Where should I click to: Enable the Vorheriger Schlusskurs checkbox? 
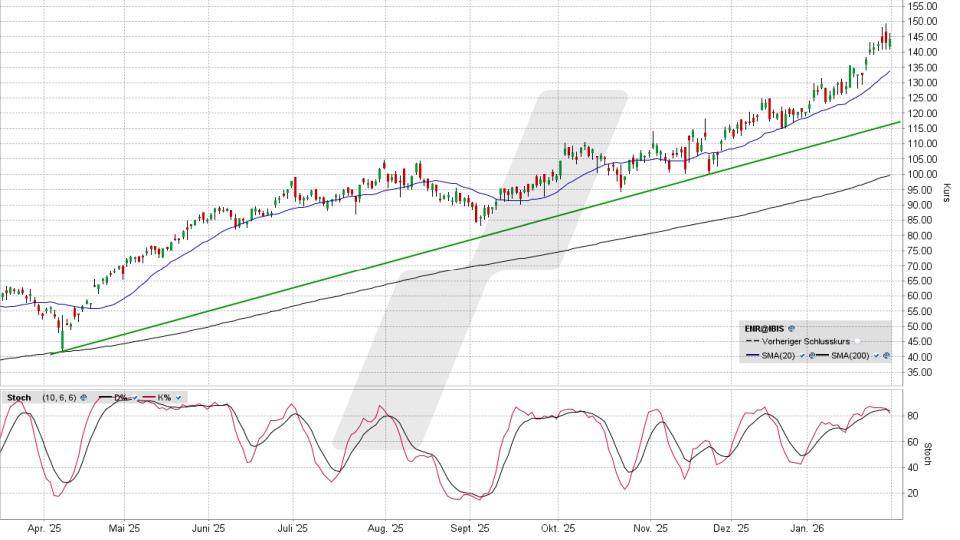point(857,342)
